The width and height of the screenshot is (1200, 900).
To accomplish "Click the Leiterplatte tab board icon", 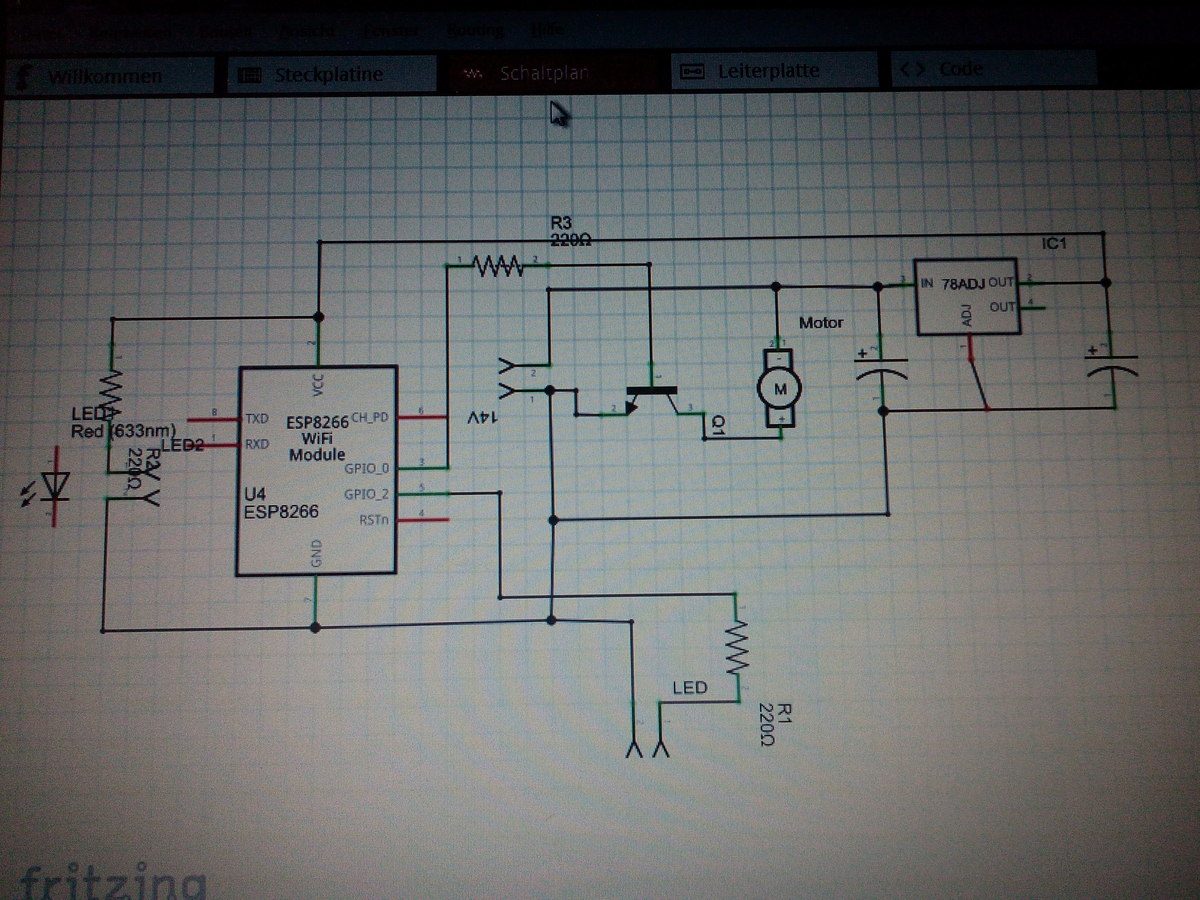I will 690,72.
